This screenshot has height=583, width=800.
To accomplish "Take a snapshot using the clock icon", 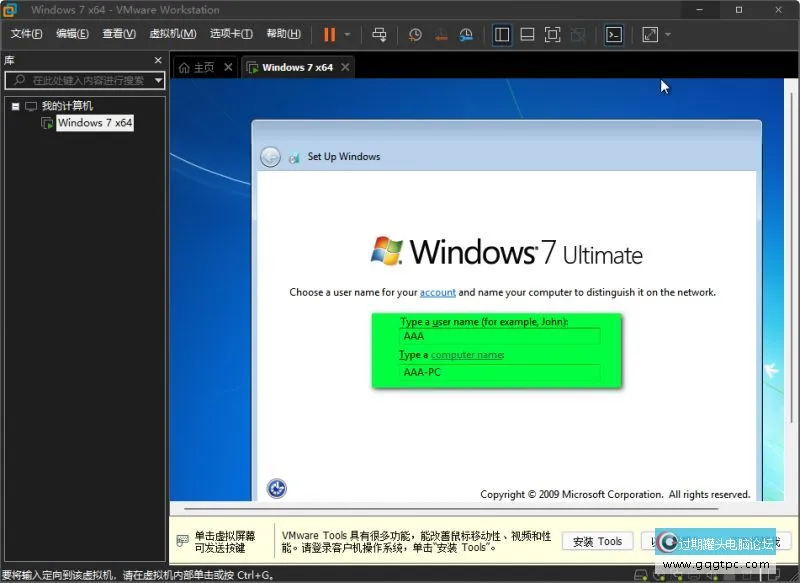I will click(x=416, y=34).
